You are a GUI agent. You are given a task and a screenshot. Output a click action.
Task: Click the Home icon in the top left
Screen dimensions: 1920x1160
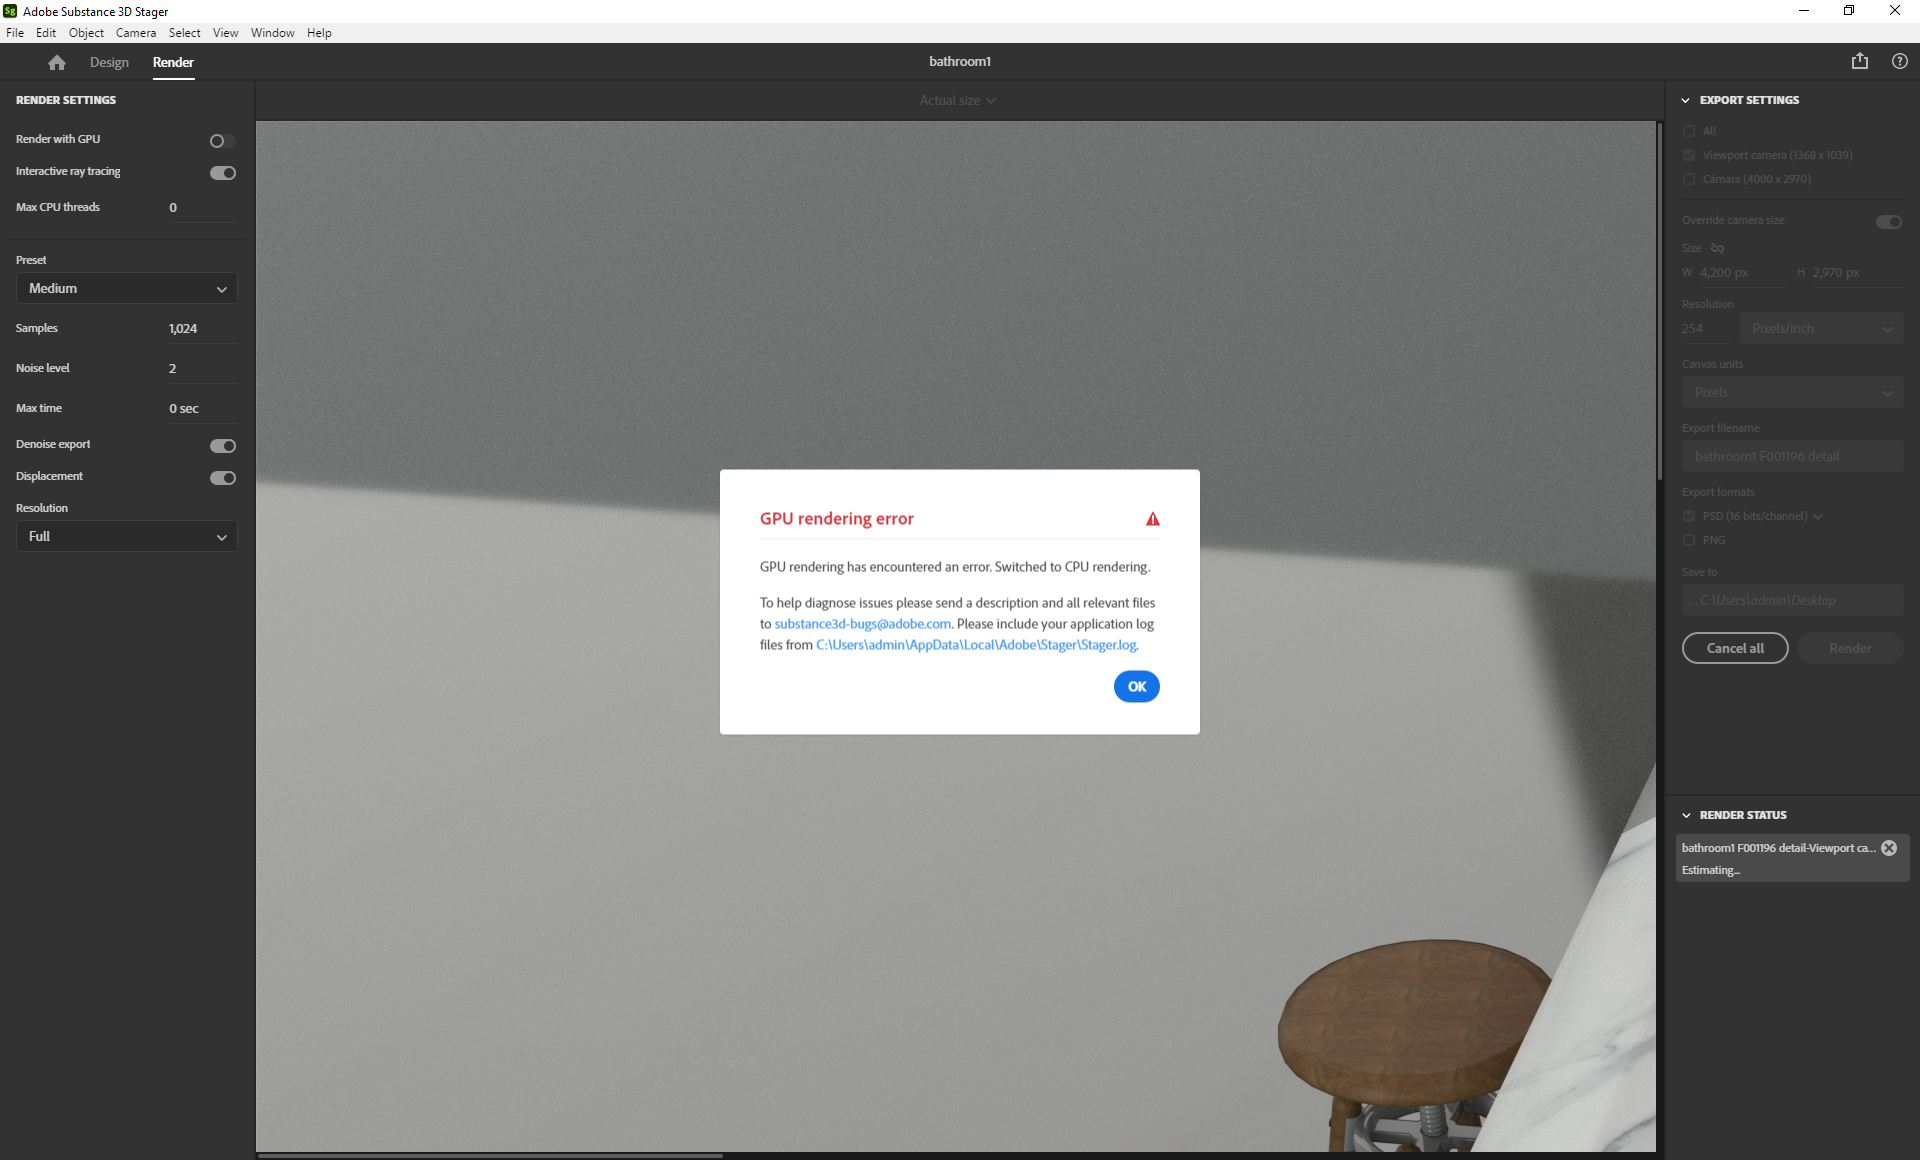click(x=55, y=62)
